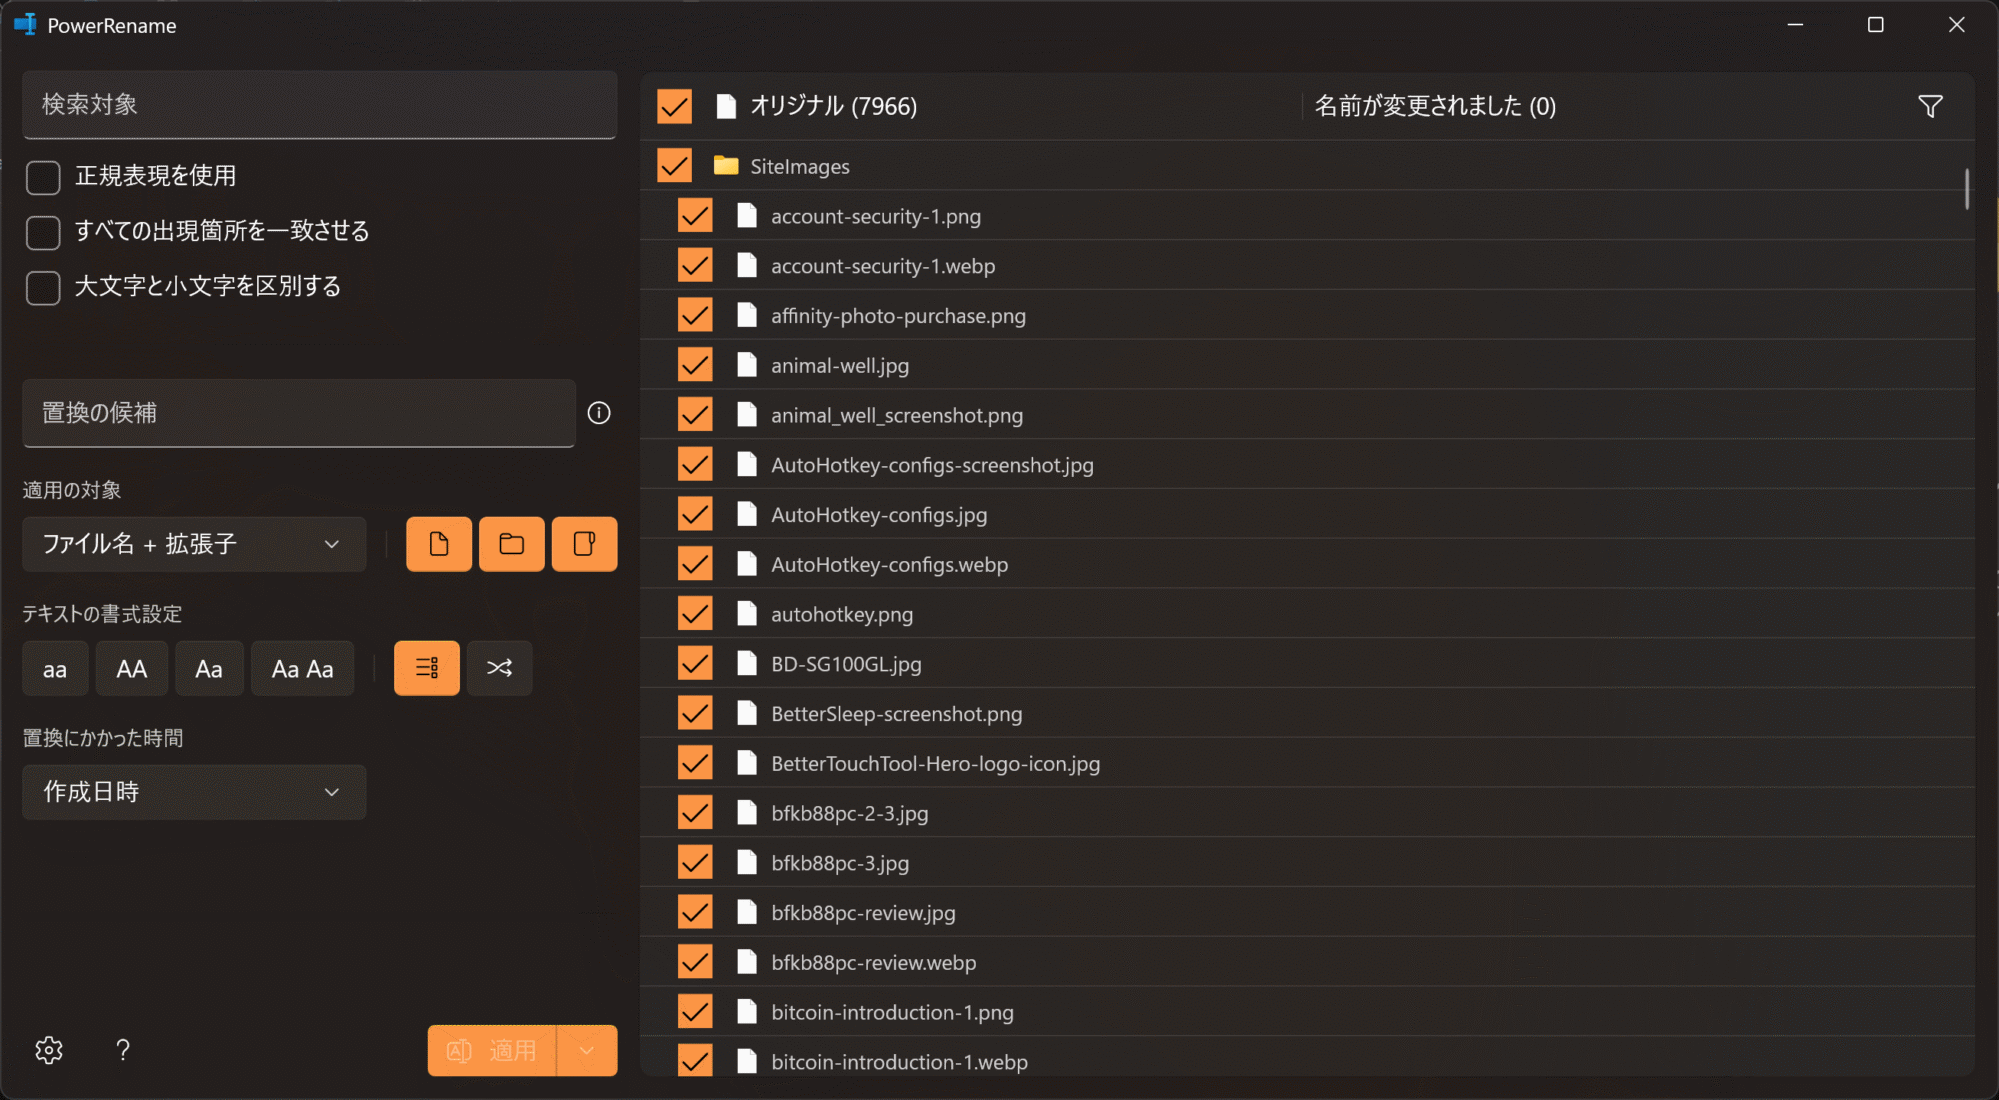Expand the 適用 button's arrow menu
1999x1100 pixels.
point(587,1050)
